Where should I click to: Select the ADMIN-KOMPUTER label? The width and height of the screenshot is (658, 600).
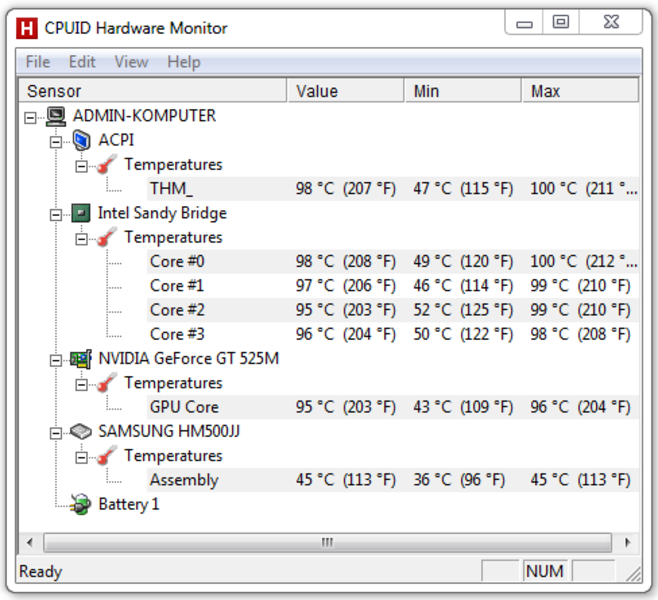144,116
